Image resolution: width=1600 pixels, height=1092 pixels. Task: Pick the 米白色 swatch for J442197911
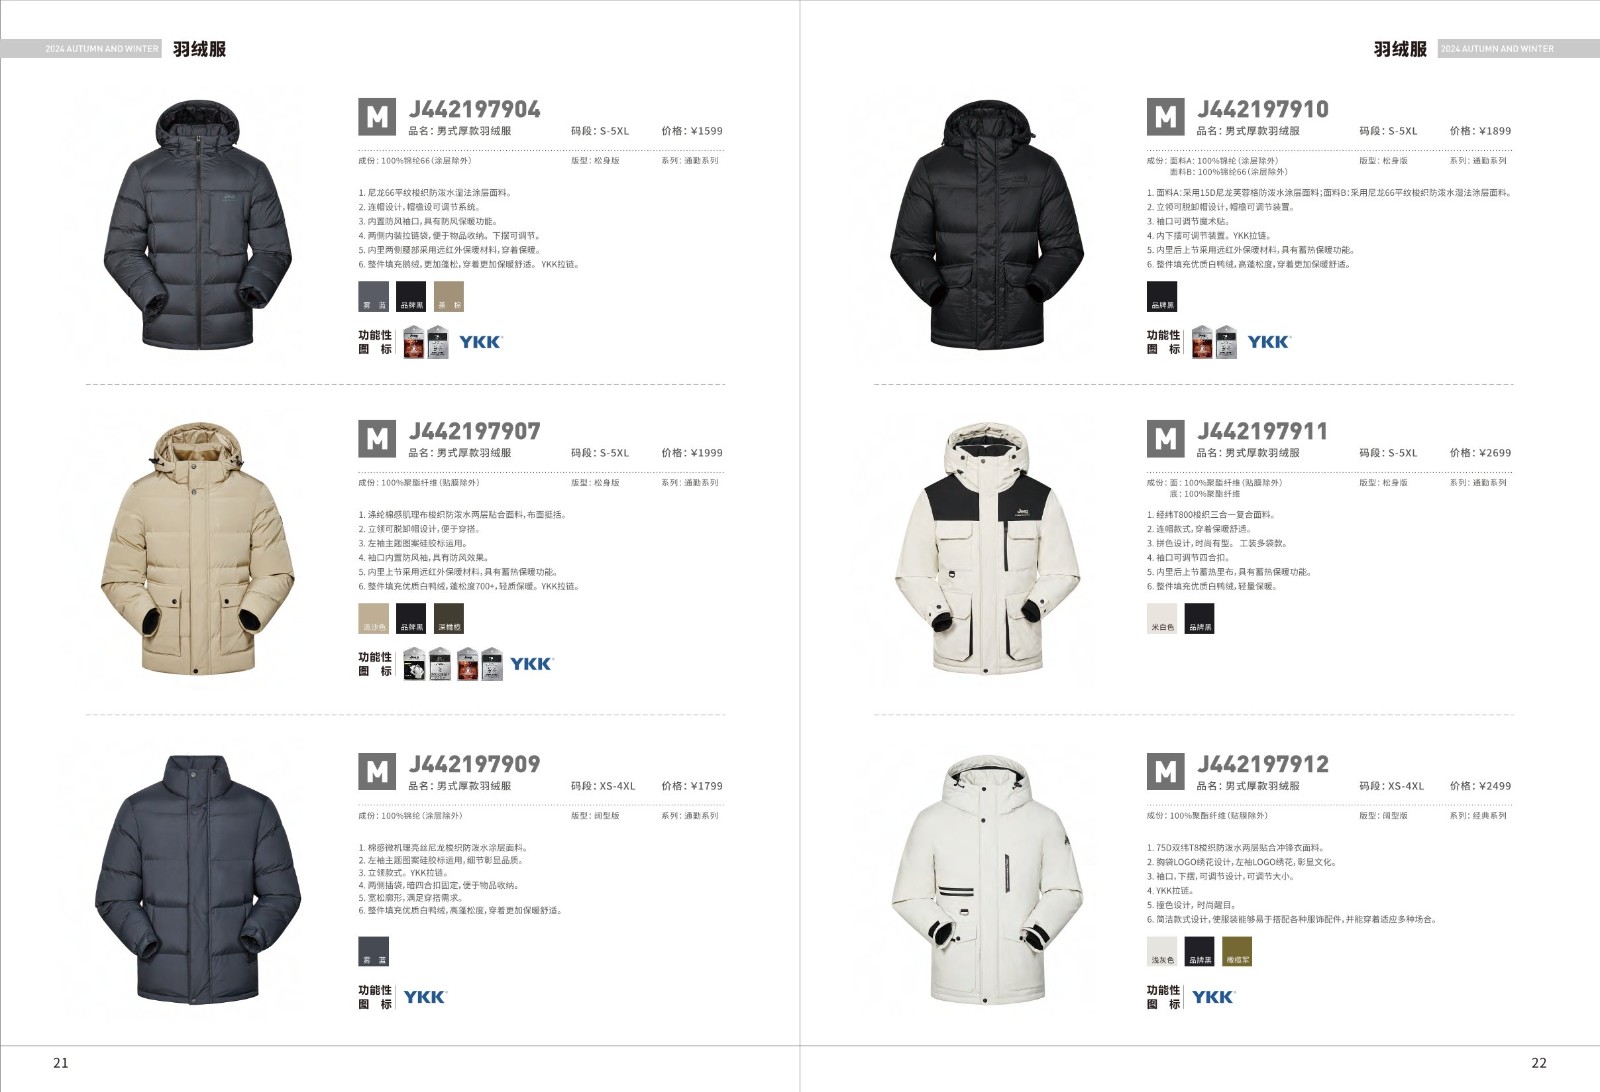coord(1162,619)
